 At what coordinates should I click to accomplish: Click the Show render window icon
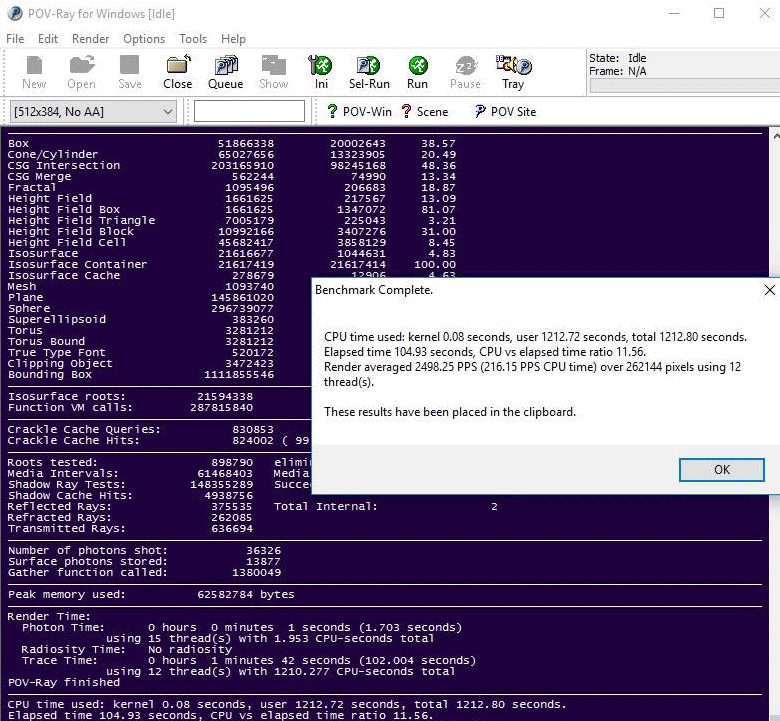[273, 73]
